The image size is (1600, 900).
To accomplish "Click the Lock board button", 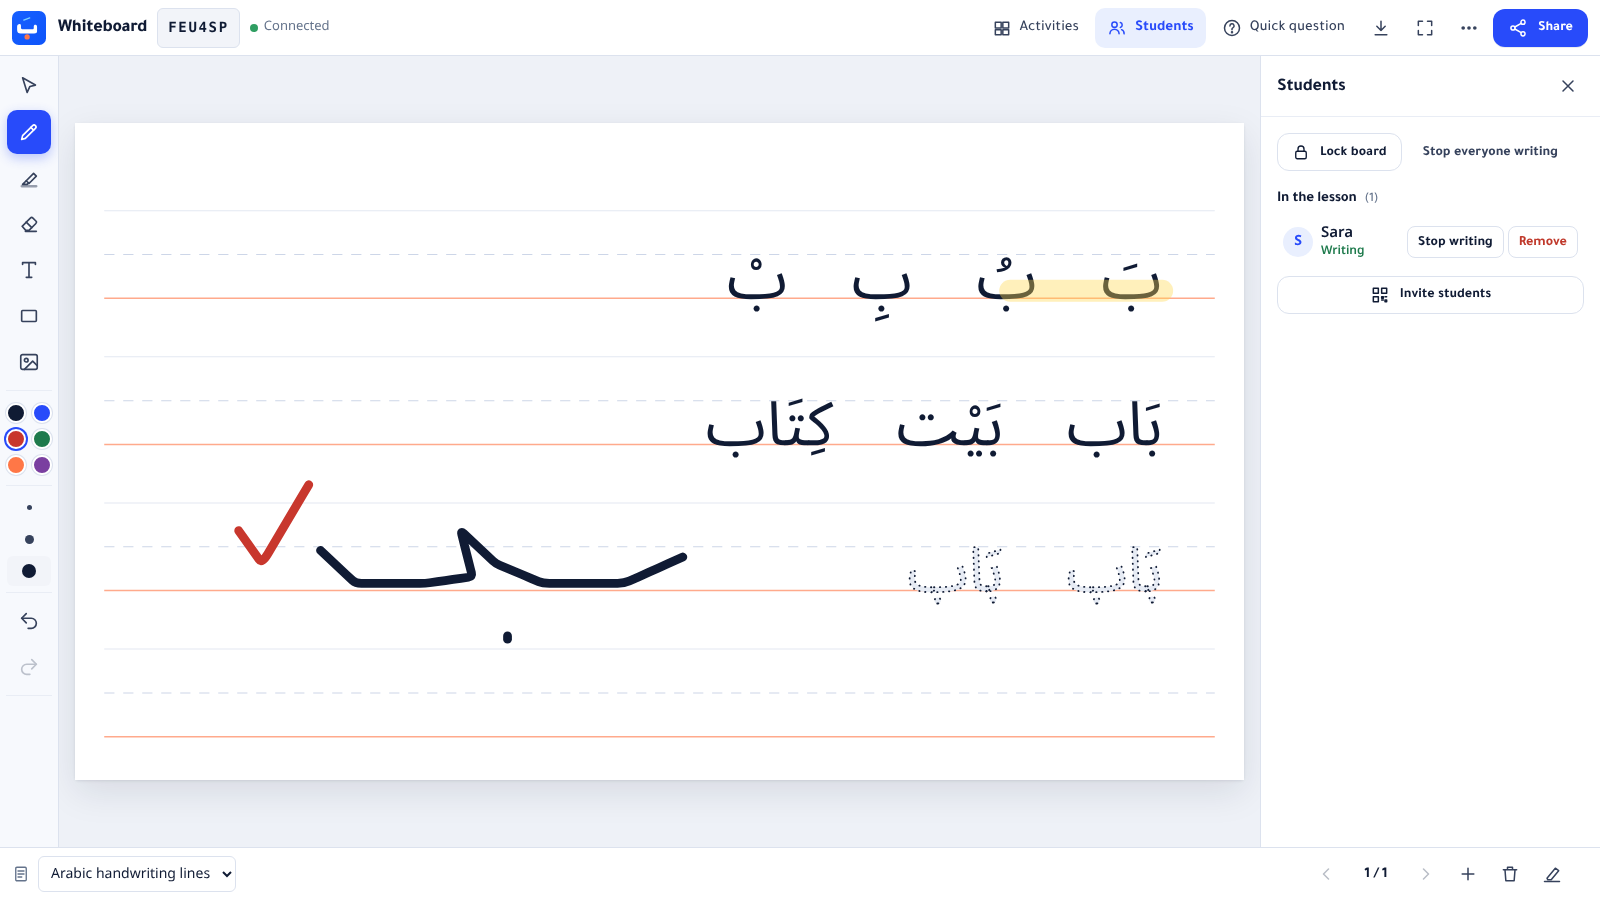I will [x=1339, y=152].
